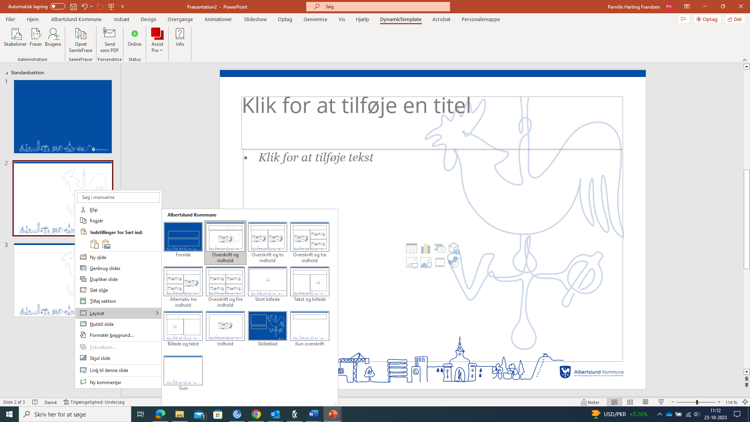Image resolution: width=750 pixels, height=422 pixels.
Task: Switch to the Design tab
Action: [148, 20]
